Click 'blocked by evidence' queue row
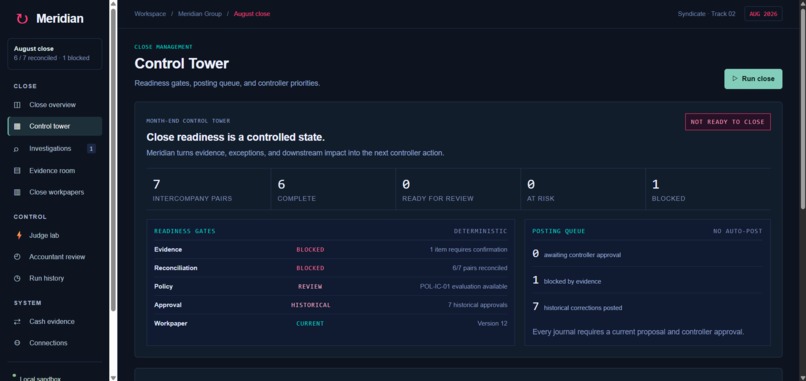This screenshot has width=806, height=381. [x=647, y=281]
